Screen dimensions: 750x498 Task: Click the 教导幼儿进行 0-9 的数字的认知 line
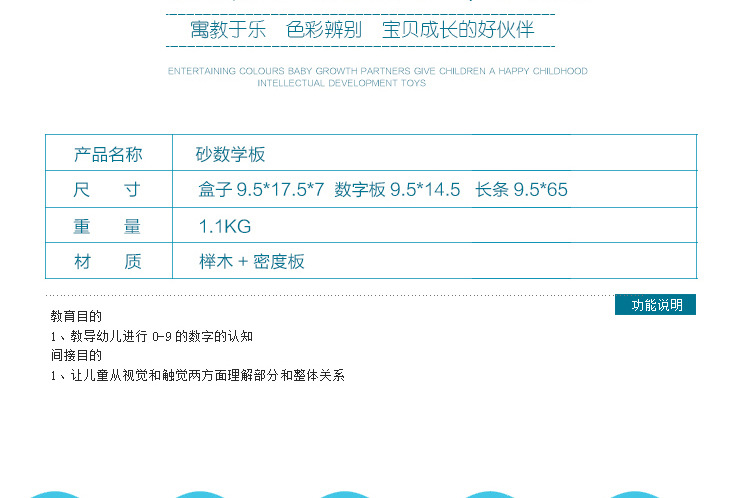pos(152,336)
